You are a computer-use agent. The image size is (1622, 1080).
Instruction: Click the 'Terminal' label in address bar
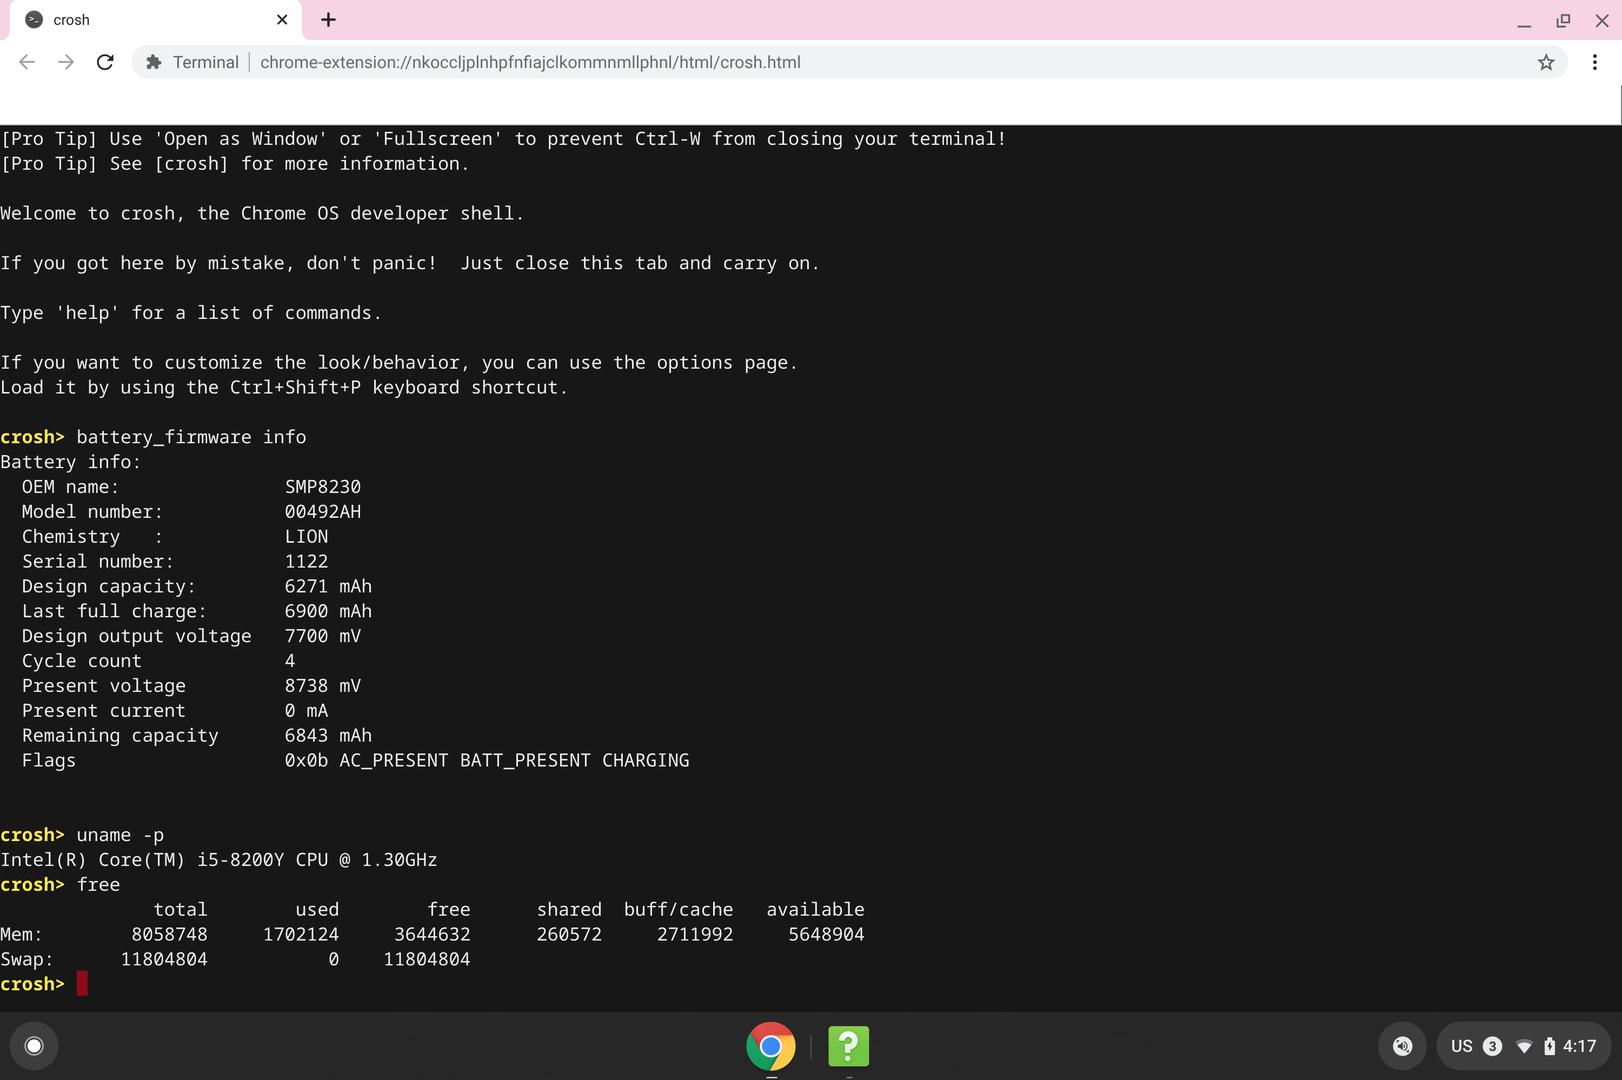(206, 62)
